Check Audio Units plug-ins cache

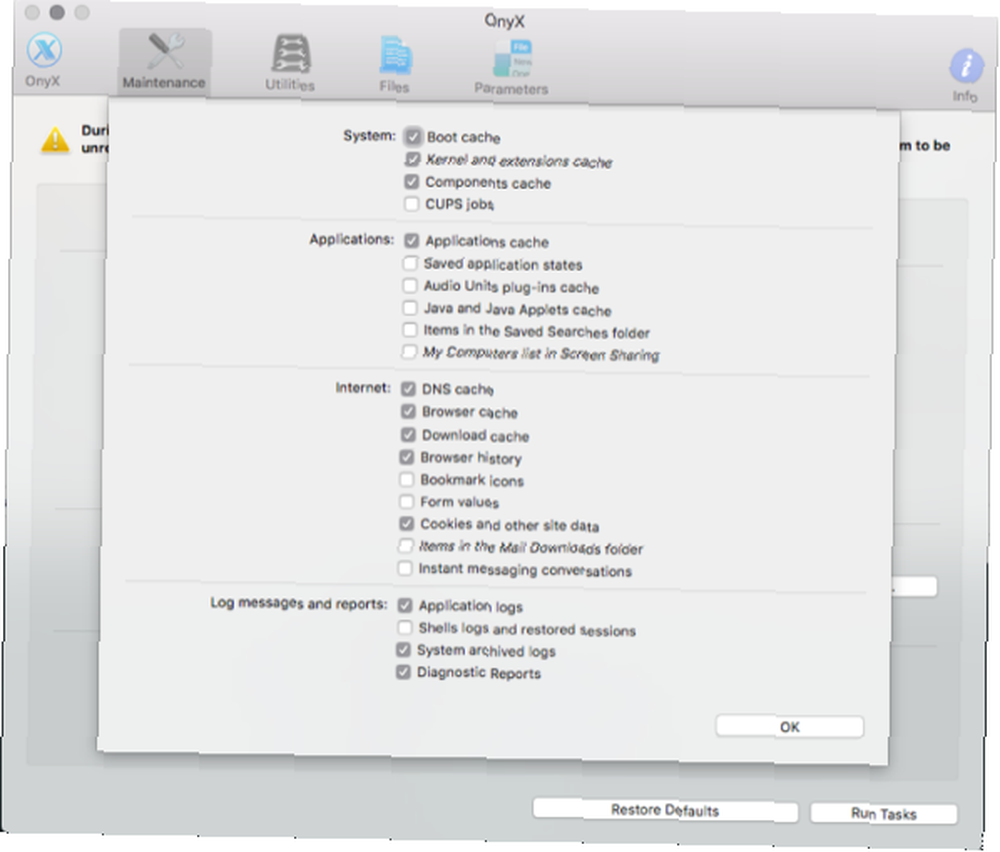tap(410, 286)
